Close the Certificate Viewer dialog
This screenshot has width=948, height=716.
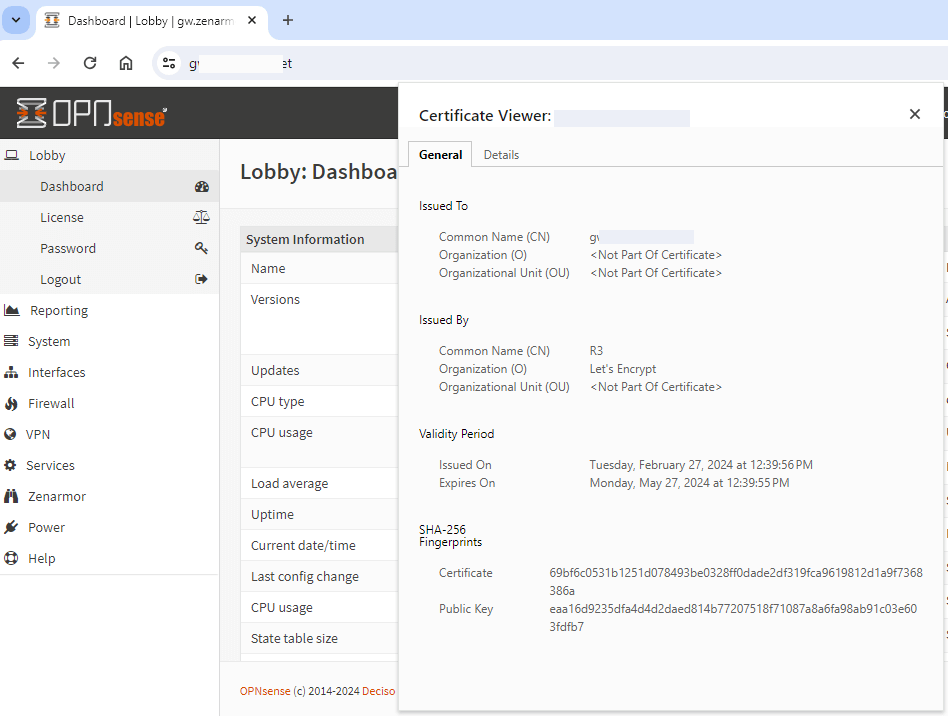914,114
